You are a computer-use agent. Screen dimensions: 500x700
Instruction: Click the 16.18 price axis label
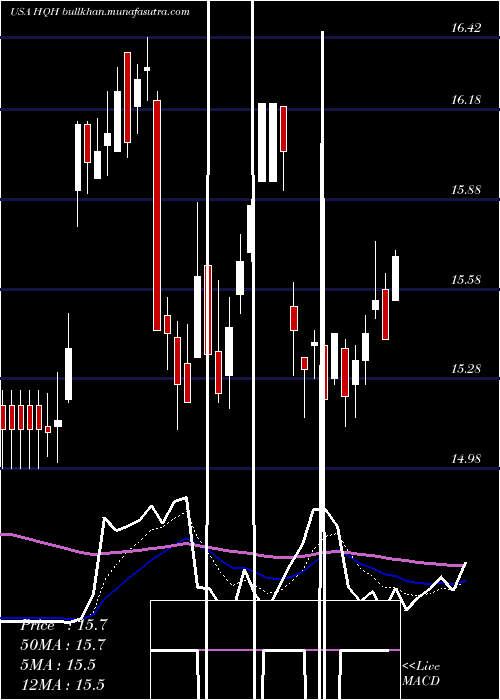[x=467, y=99]
